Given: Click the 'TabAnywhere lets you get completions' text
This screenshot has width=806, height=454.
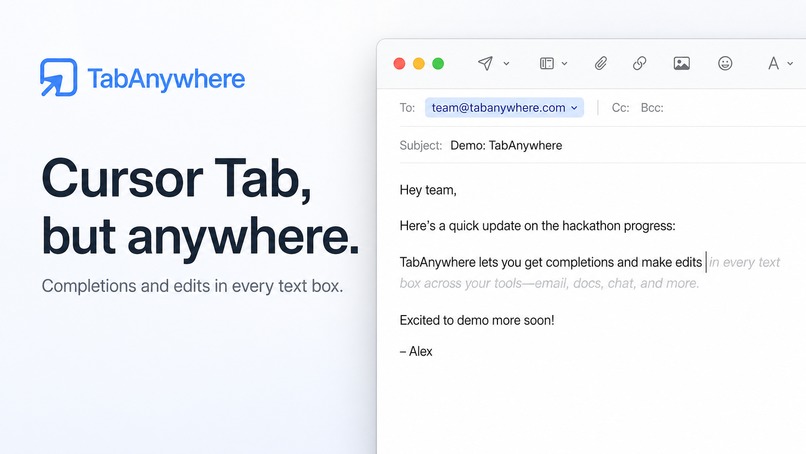Looking at the screenshot, I should (551, 262).
